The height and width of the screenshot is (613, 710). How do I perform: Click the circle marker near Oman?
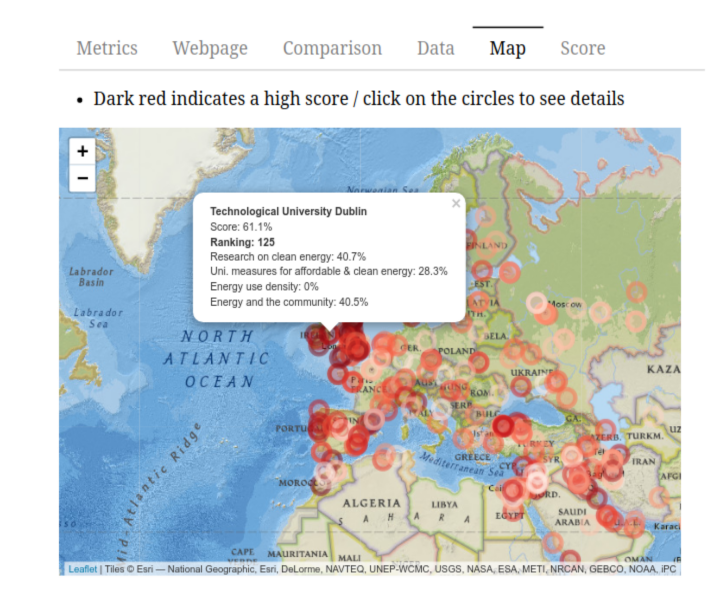tap(571, 558)
